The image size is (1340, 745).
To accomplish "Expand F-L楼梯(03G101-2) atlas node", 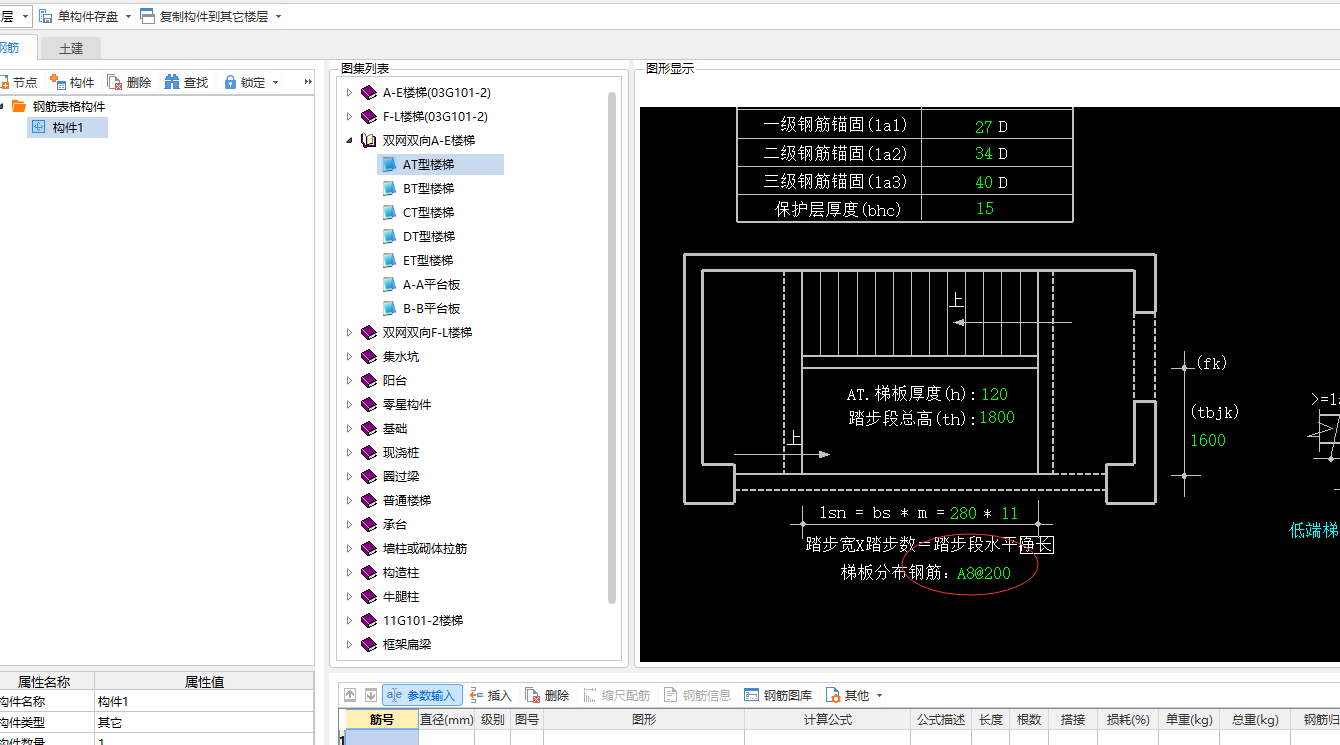I will [349, 116].
